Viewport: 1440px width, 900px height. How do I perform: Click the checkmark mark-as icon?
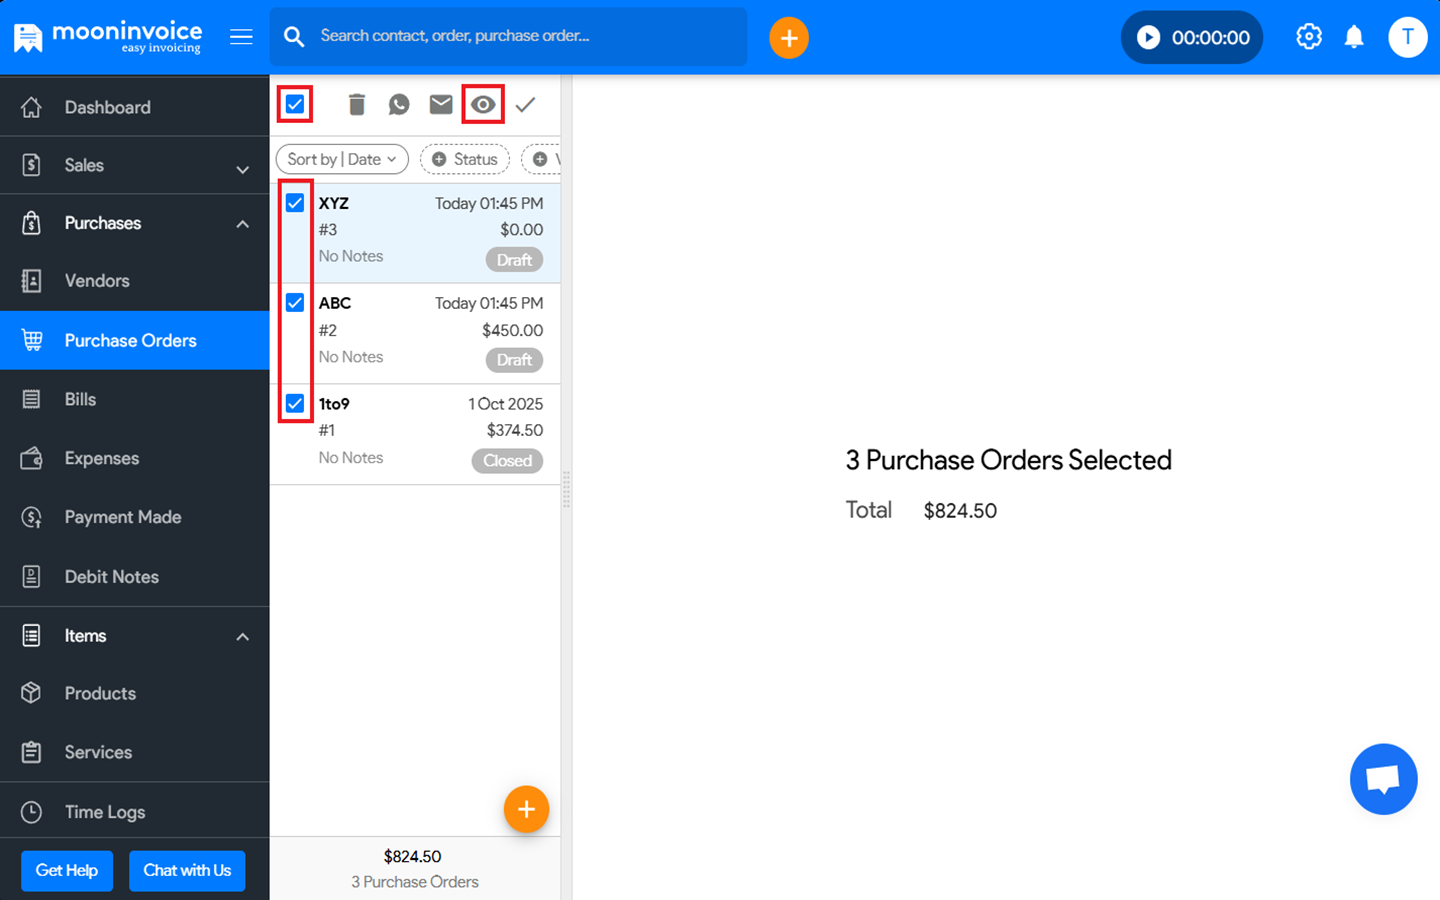526,105
